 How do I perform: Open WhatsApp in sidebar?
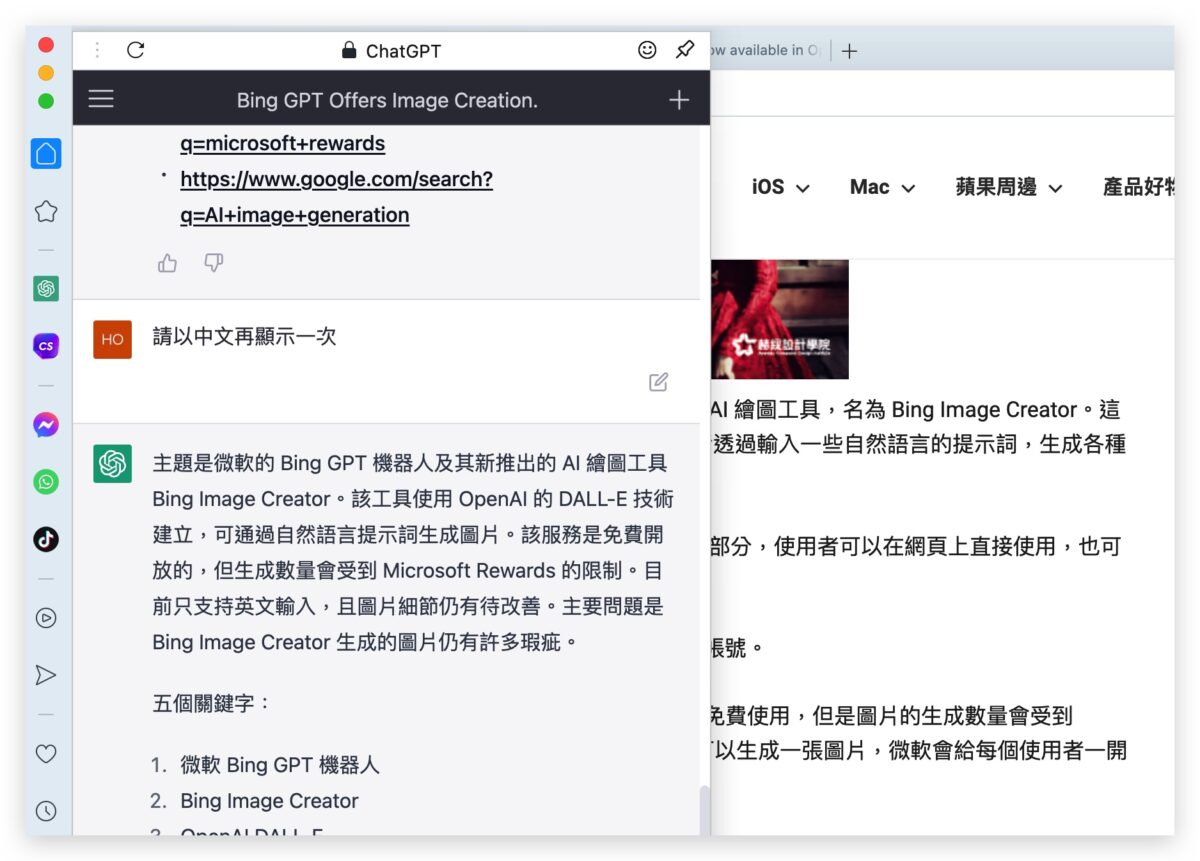coord(46,482)
